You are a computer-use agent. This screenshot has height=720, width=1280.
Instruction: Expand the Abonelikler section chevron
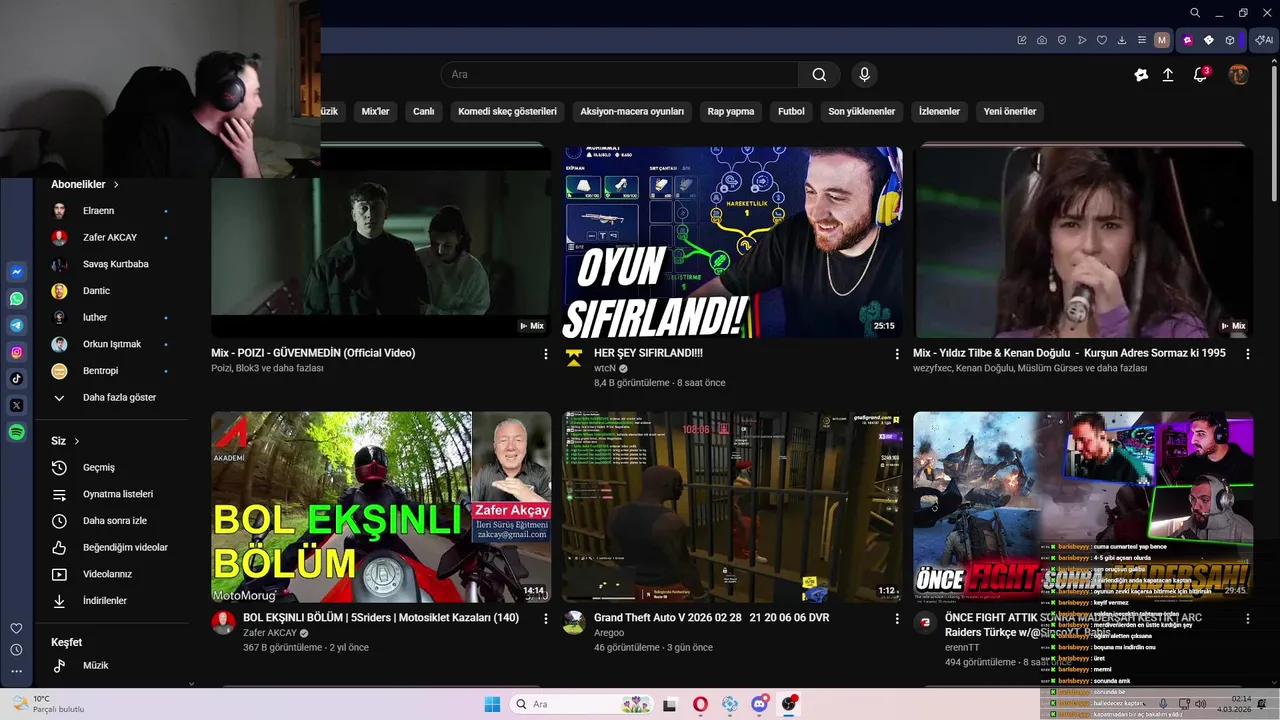pyautogui.click(x=116, y=185)
